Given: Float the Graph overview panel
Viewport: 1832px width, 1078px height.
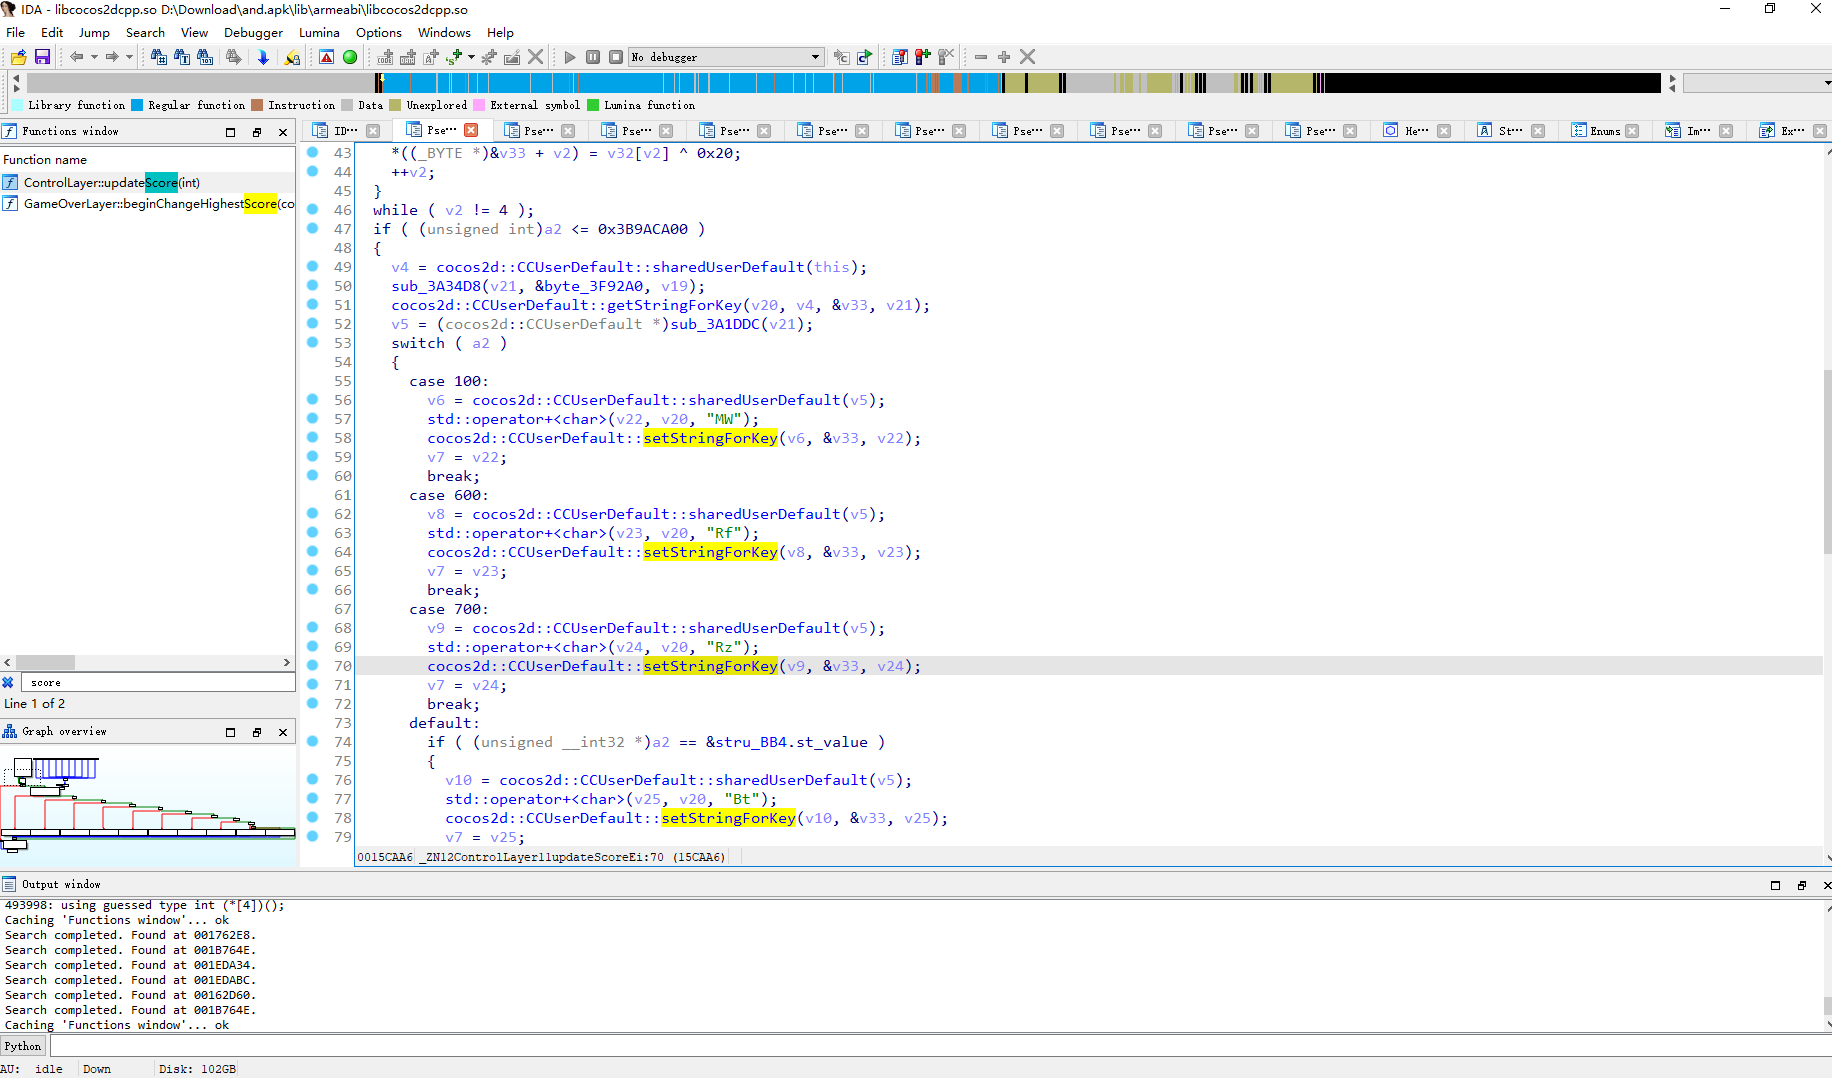Looking at the screenshot, I should 257,732.
